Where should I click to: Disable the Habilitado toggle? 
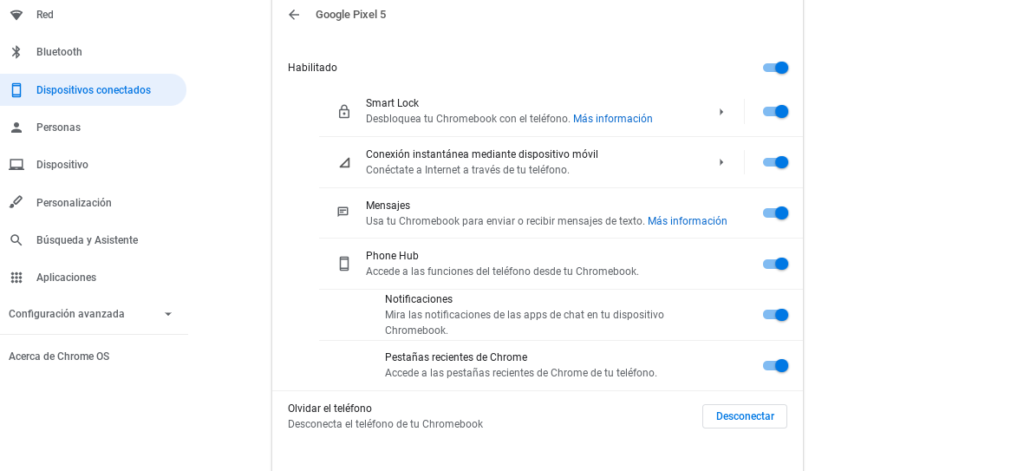(x=776, y=68)
